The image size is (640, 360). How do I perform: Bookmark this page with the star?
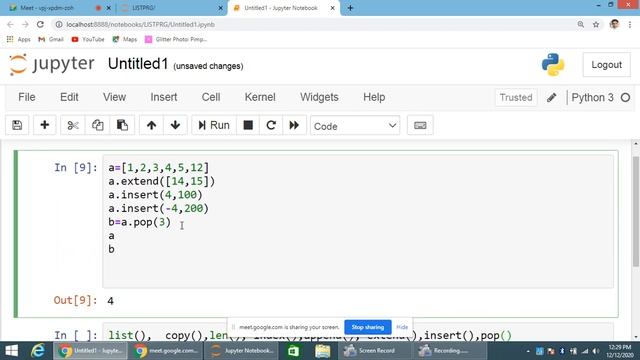pyautogui.click(x=596, y=24)
